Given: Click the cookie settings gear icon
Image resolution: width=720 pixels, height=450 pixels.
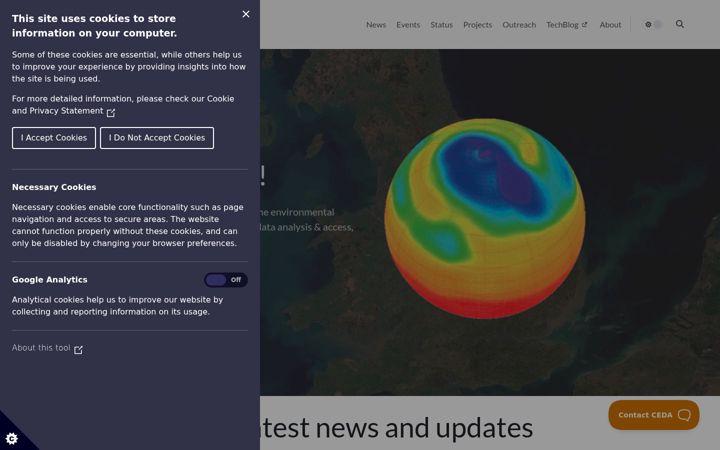Looking at the screenshot, I should [x=11, y=439].
